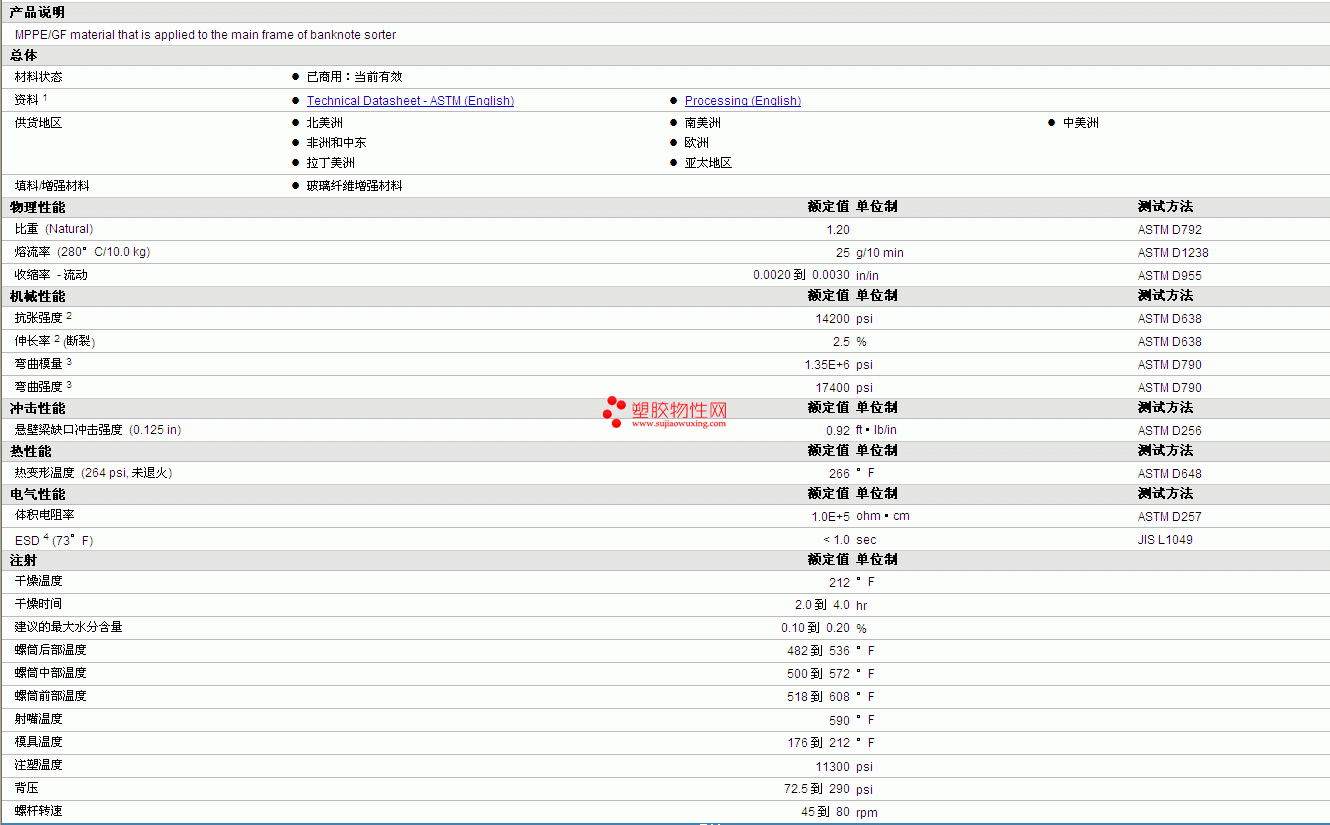Select the 中美洲 region entry
This screenshot has height=825, width=1330.
tap(1081, 123)
